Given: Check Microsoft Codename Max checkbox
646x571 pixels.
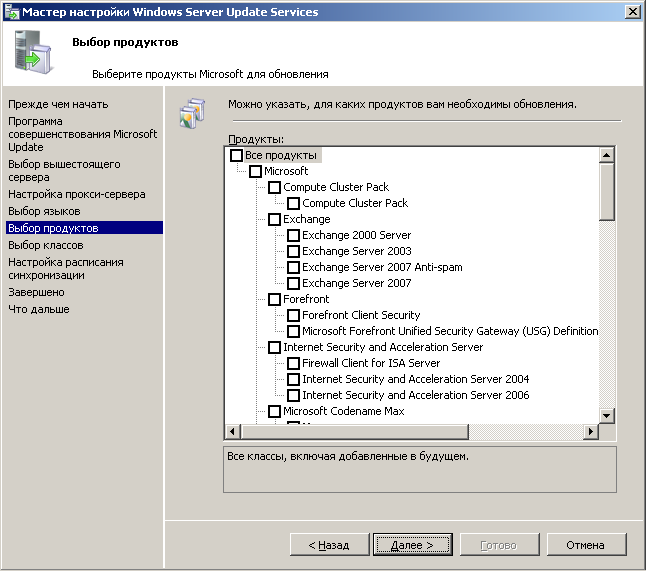Looking at the screenshot, I should click(274, 411).
